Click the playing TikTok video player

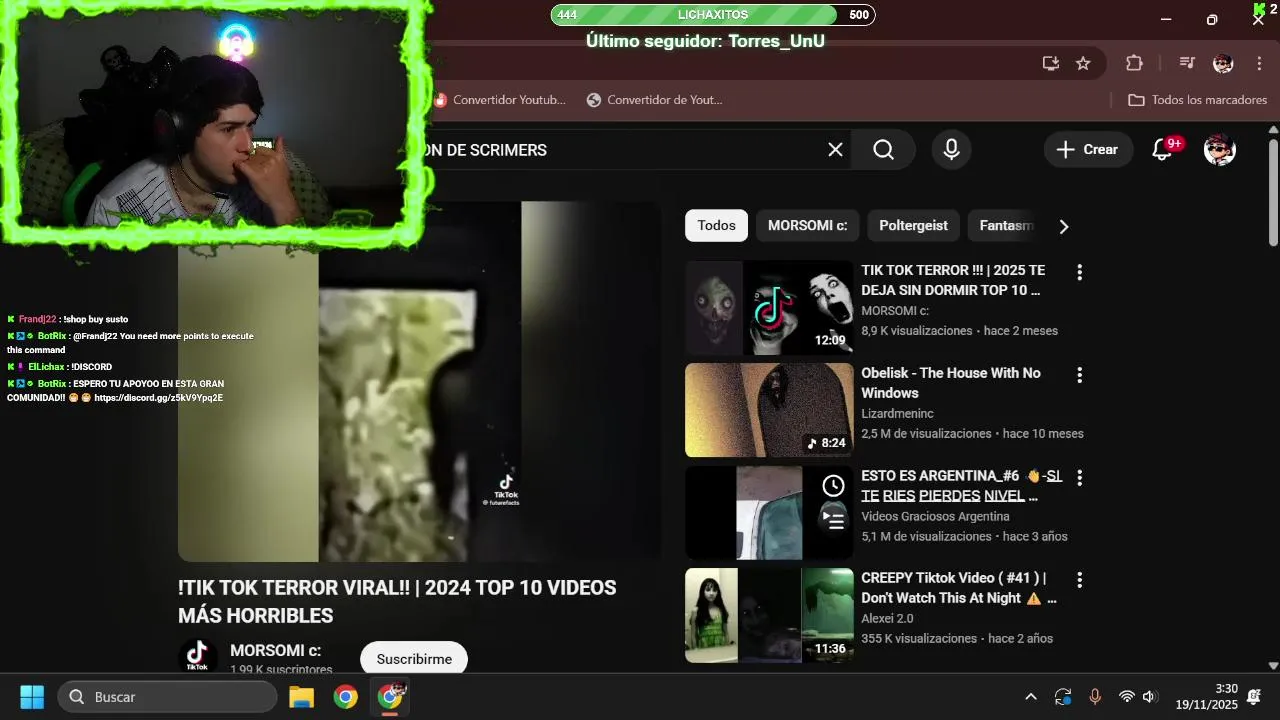tap(420, 381)
